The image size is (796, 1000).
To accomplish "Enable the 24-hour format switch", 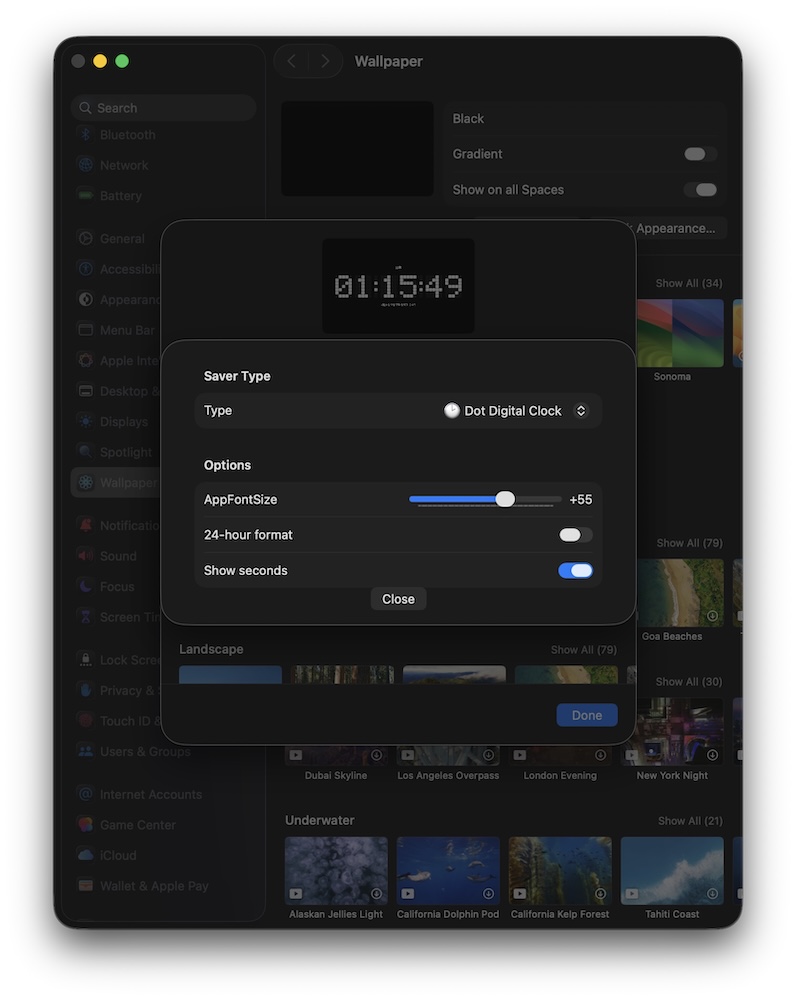I will pos(575,535).
